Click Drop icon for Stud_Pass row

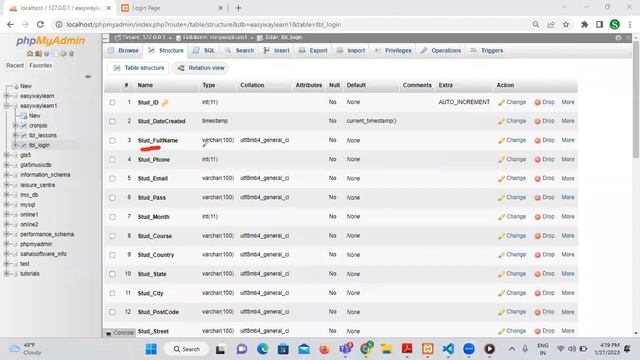538,198
